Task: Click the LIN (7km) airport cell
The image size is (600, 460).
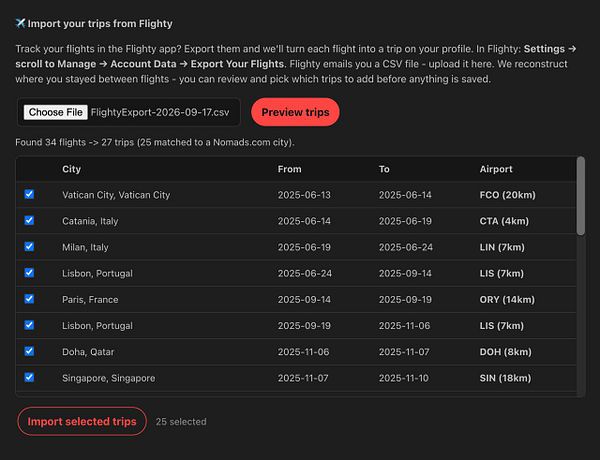Action: click(502, 247)
